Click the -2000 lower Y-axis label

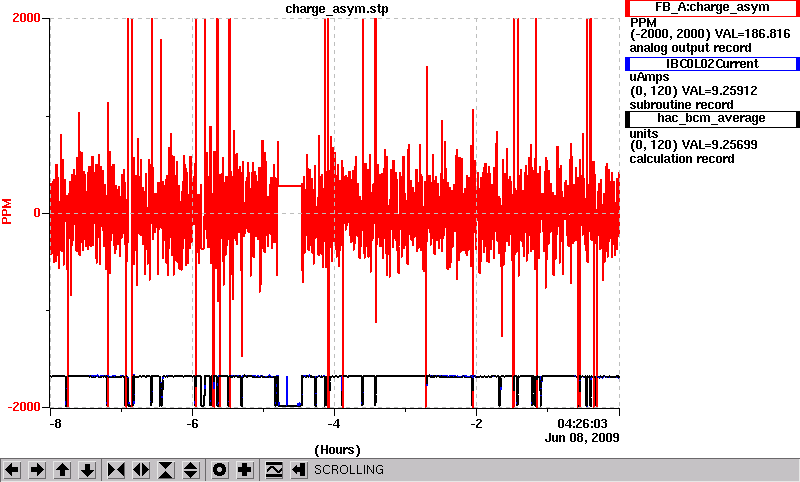click(x=23, y=407)
